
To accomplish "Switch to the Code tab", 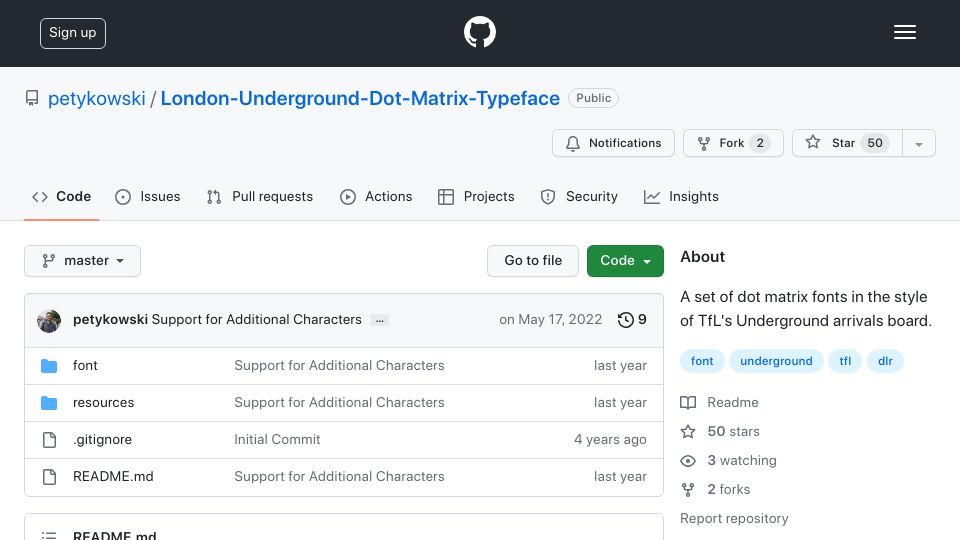I will (61, 197).
